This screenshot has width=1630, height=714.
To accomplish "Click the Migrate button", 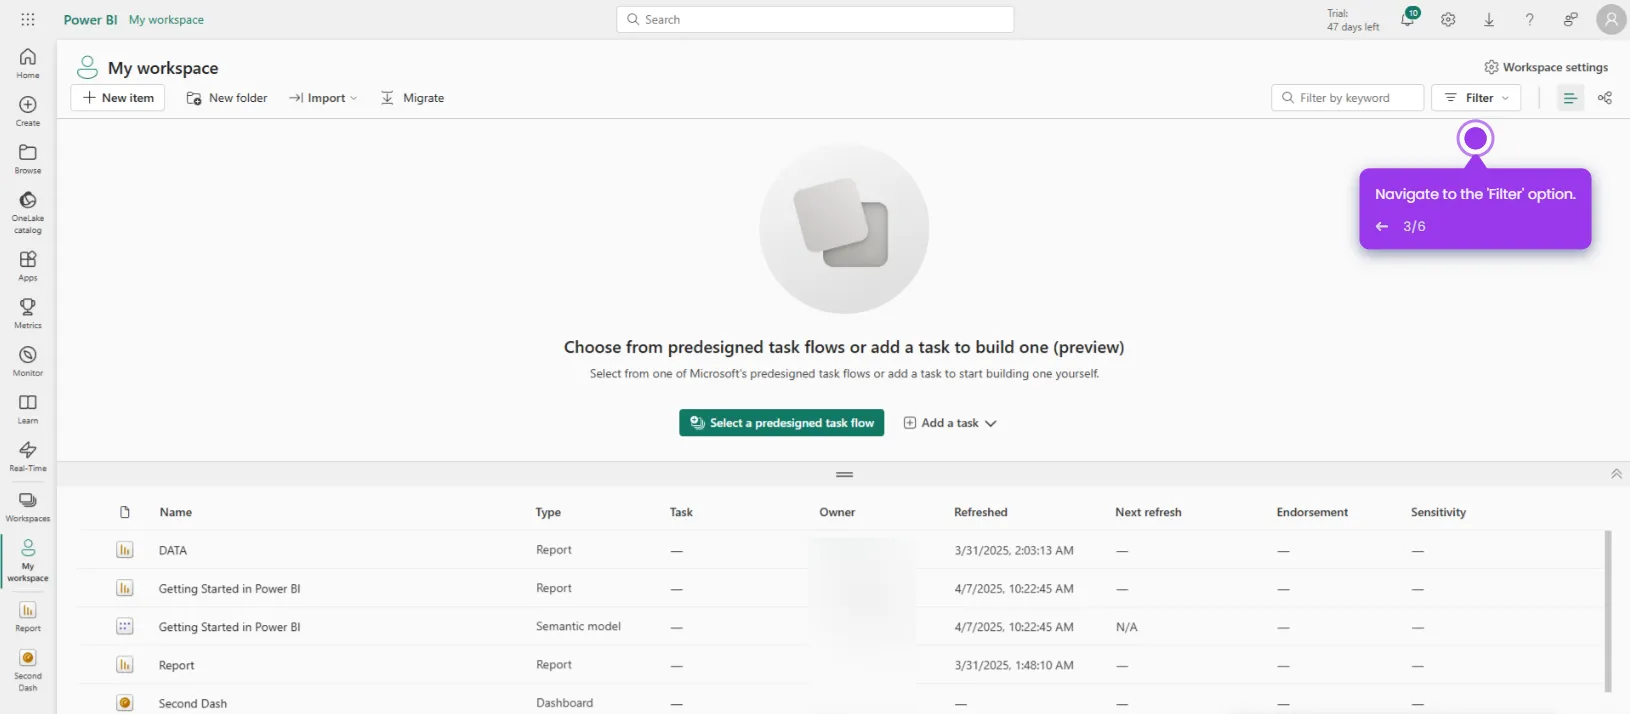I will [x=412, y=98].
